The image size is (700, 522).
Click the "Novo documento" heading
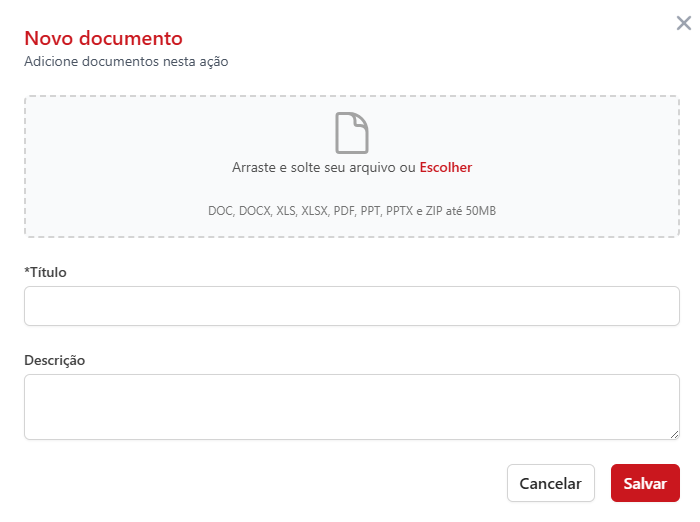pyautogui.click(x=103, y=39)
